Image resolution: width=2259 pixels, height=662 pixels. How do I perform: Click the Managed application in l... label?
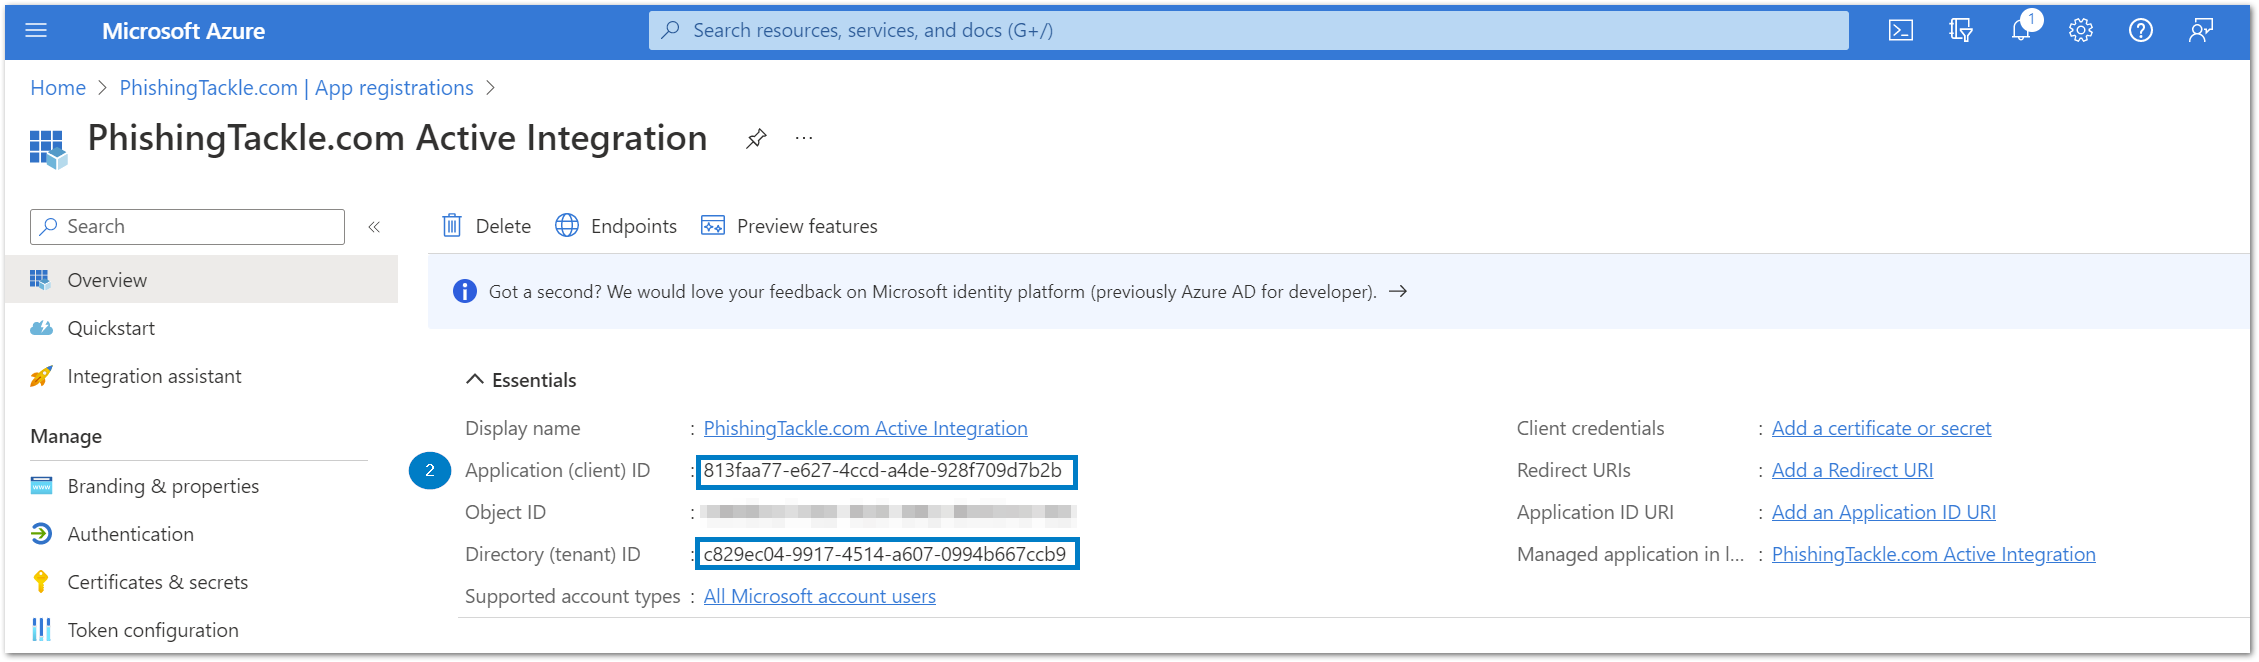pos(1630,554)
